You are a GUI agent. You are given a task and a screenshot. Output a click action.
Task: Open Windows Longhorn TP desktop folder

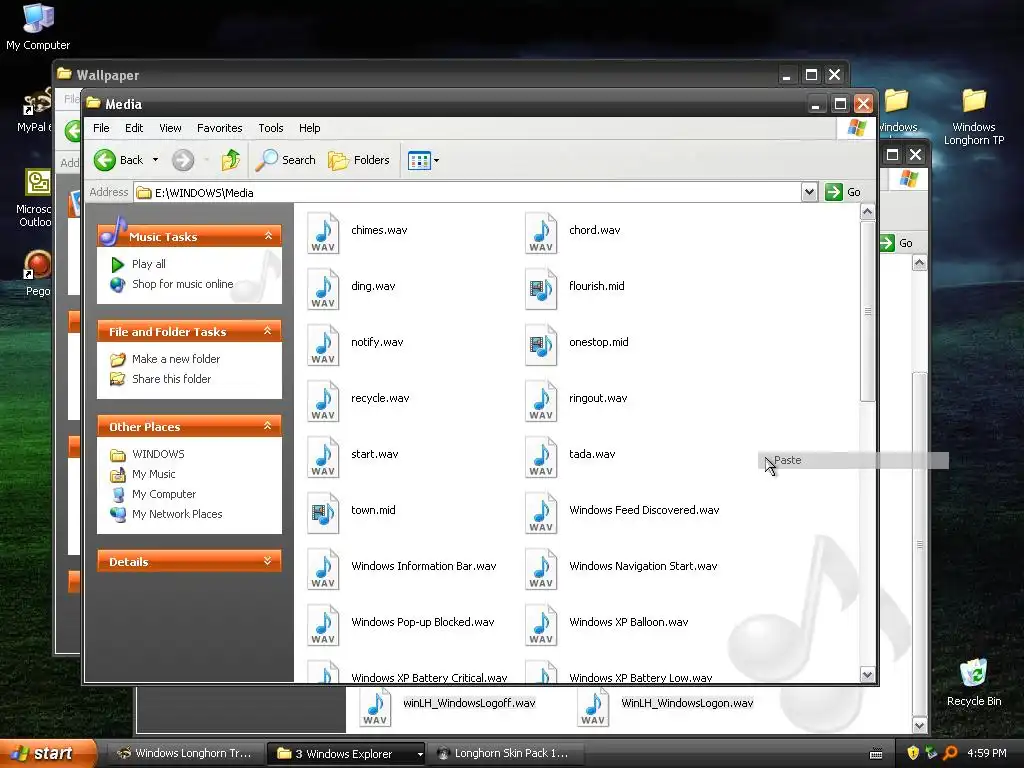click(x=974, y=117)
